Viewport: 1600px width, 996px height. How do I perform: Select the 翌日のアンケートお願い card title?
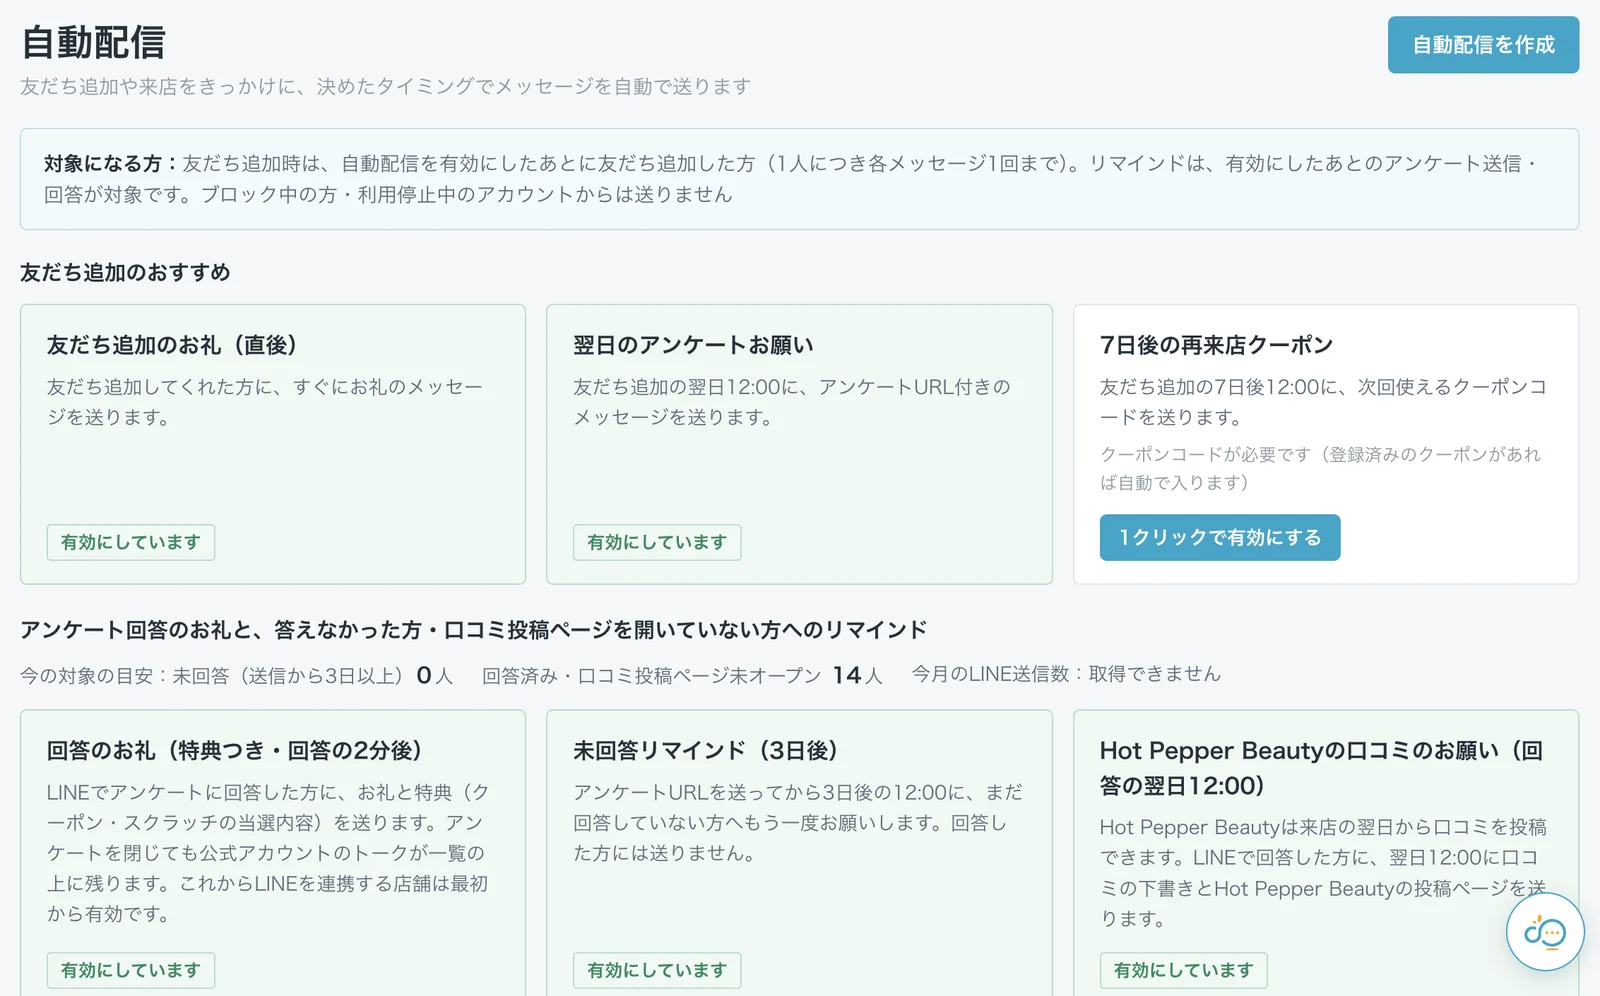[x=693, y=345]
